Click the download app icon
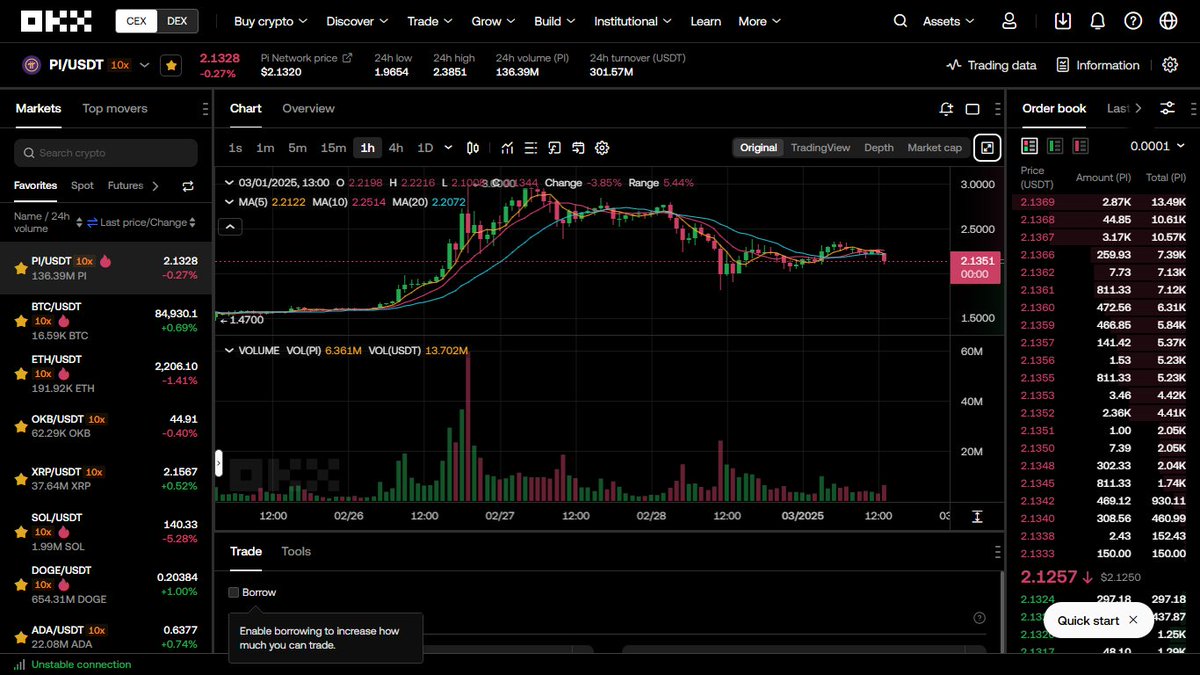Image resolution: width=1200 pixels, height=675 pixels. coord(1063,21)
